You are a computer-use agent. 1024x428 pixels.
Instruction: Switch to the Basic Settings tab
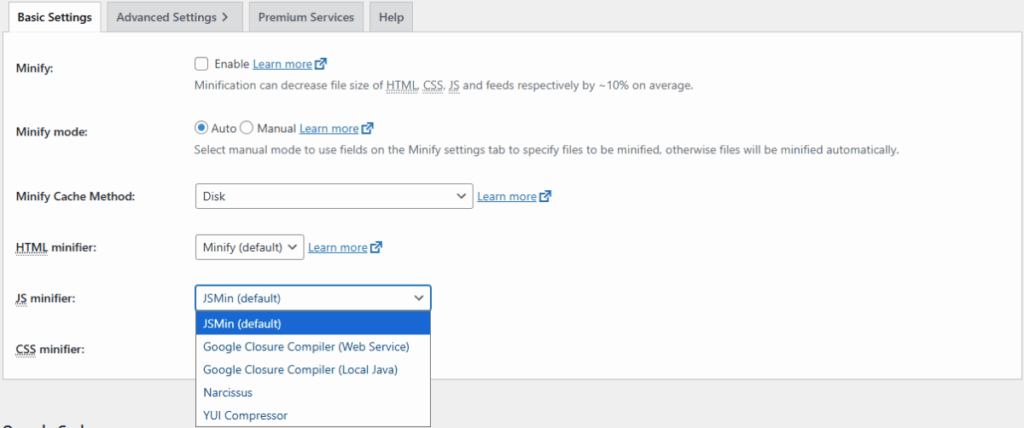54,17
